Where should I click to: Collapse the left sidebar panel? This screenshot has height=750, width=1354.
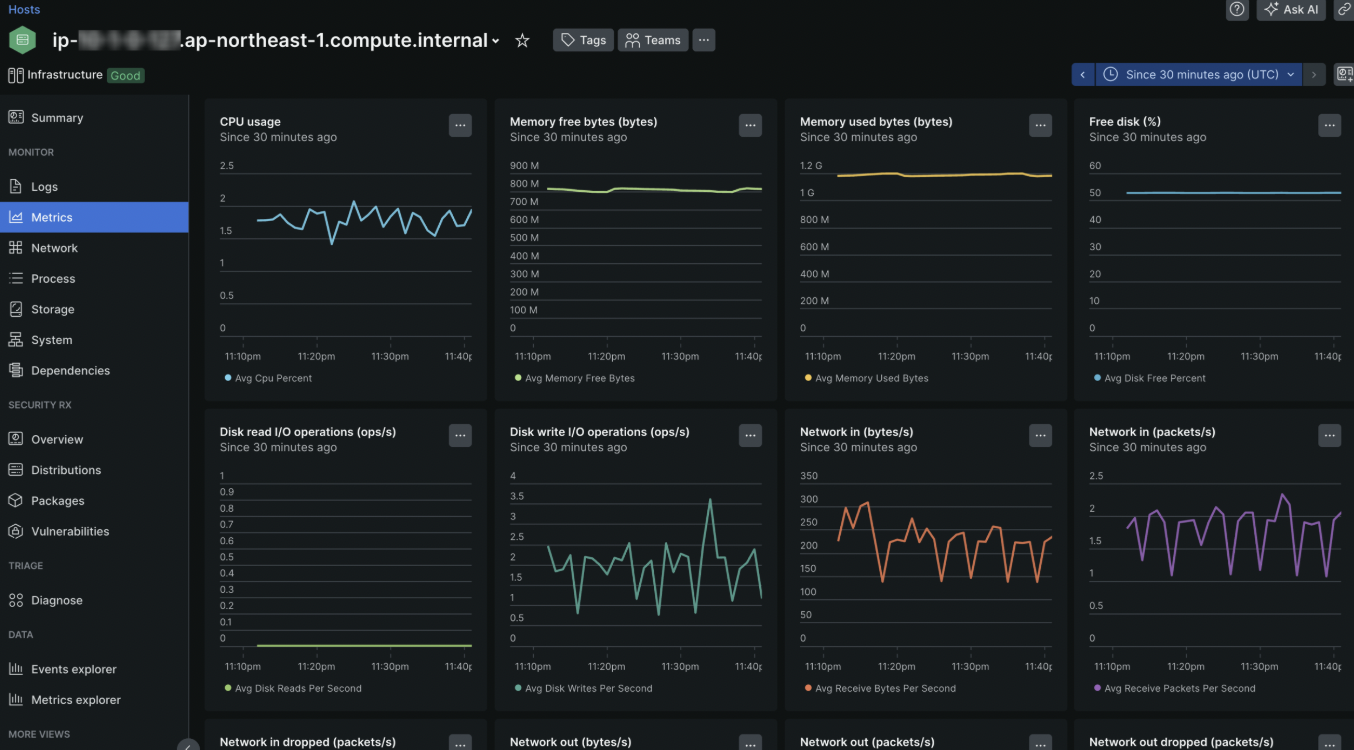187,745
